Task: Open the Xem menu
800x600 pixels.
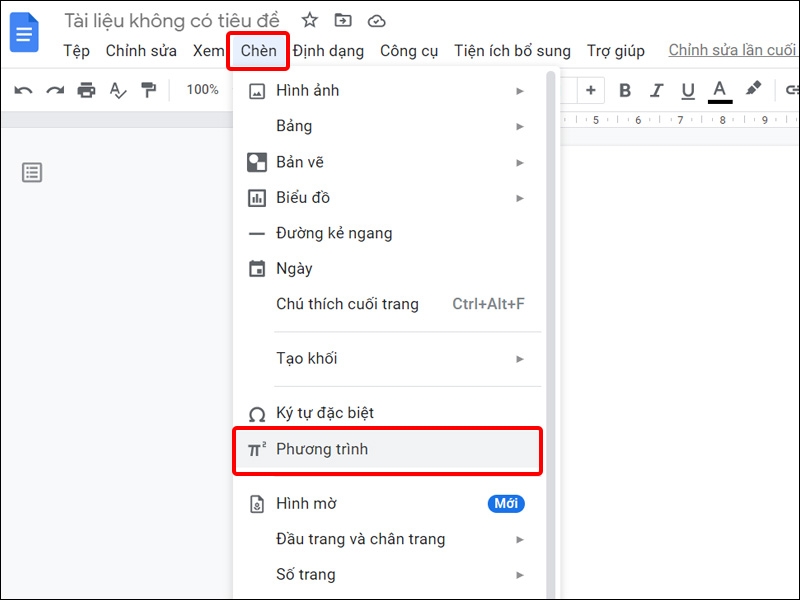Action: click(x=208, y=51)
